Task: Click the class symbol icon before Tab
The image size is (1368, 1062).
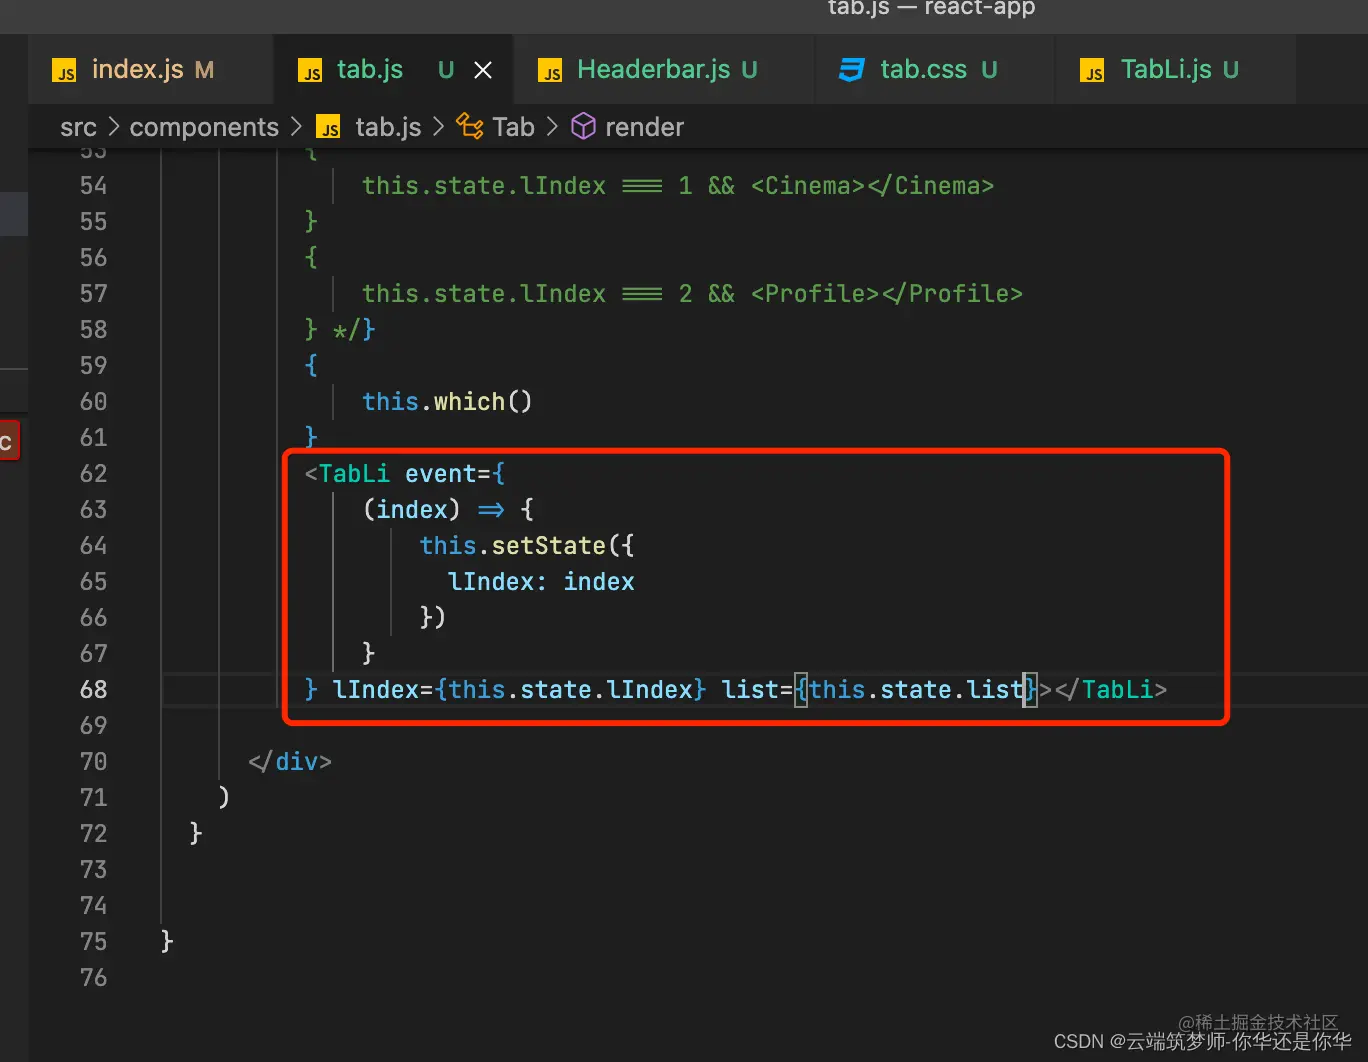Action: [470, 126]
